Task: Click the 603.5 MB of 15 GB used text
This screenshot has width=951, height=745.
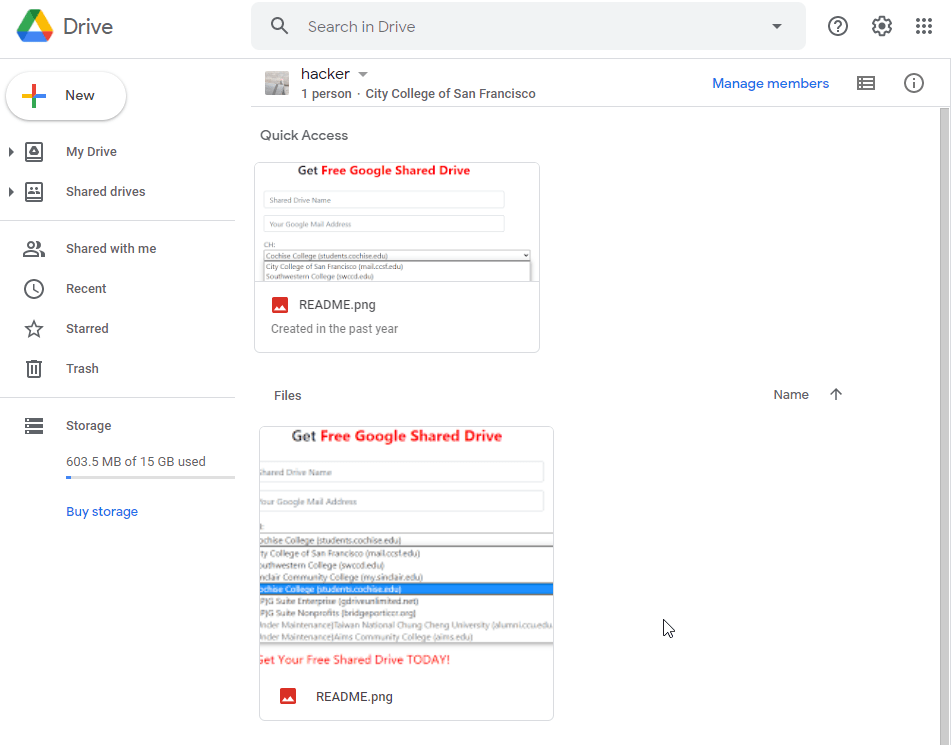Action: tap(136, 462)
